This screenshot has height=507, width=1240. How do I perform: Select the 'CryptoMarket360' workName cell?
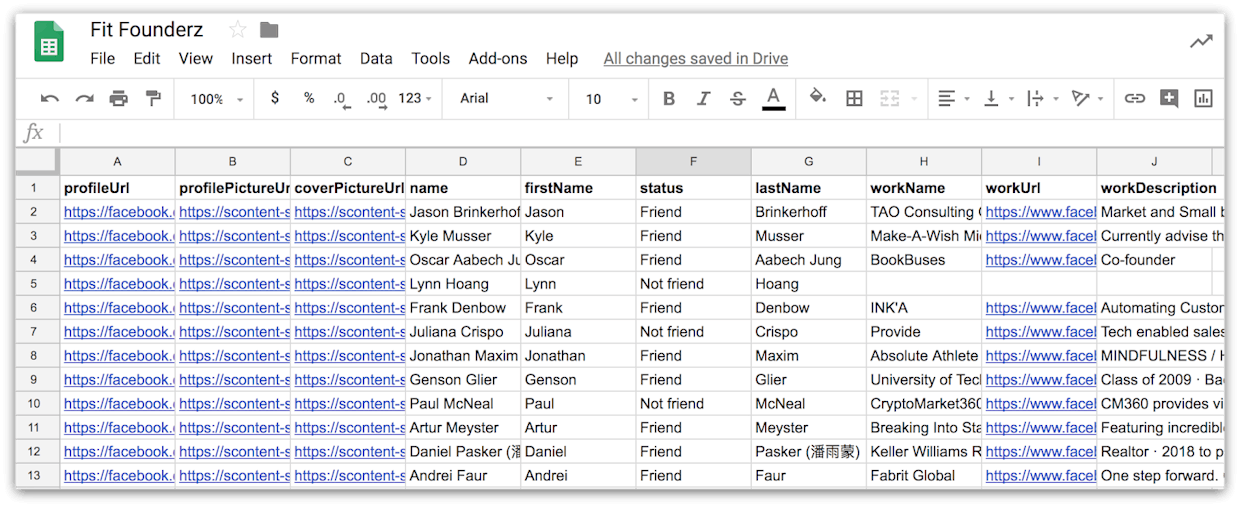[x=924, y=404]
